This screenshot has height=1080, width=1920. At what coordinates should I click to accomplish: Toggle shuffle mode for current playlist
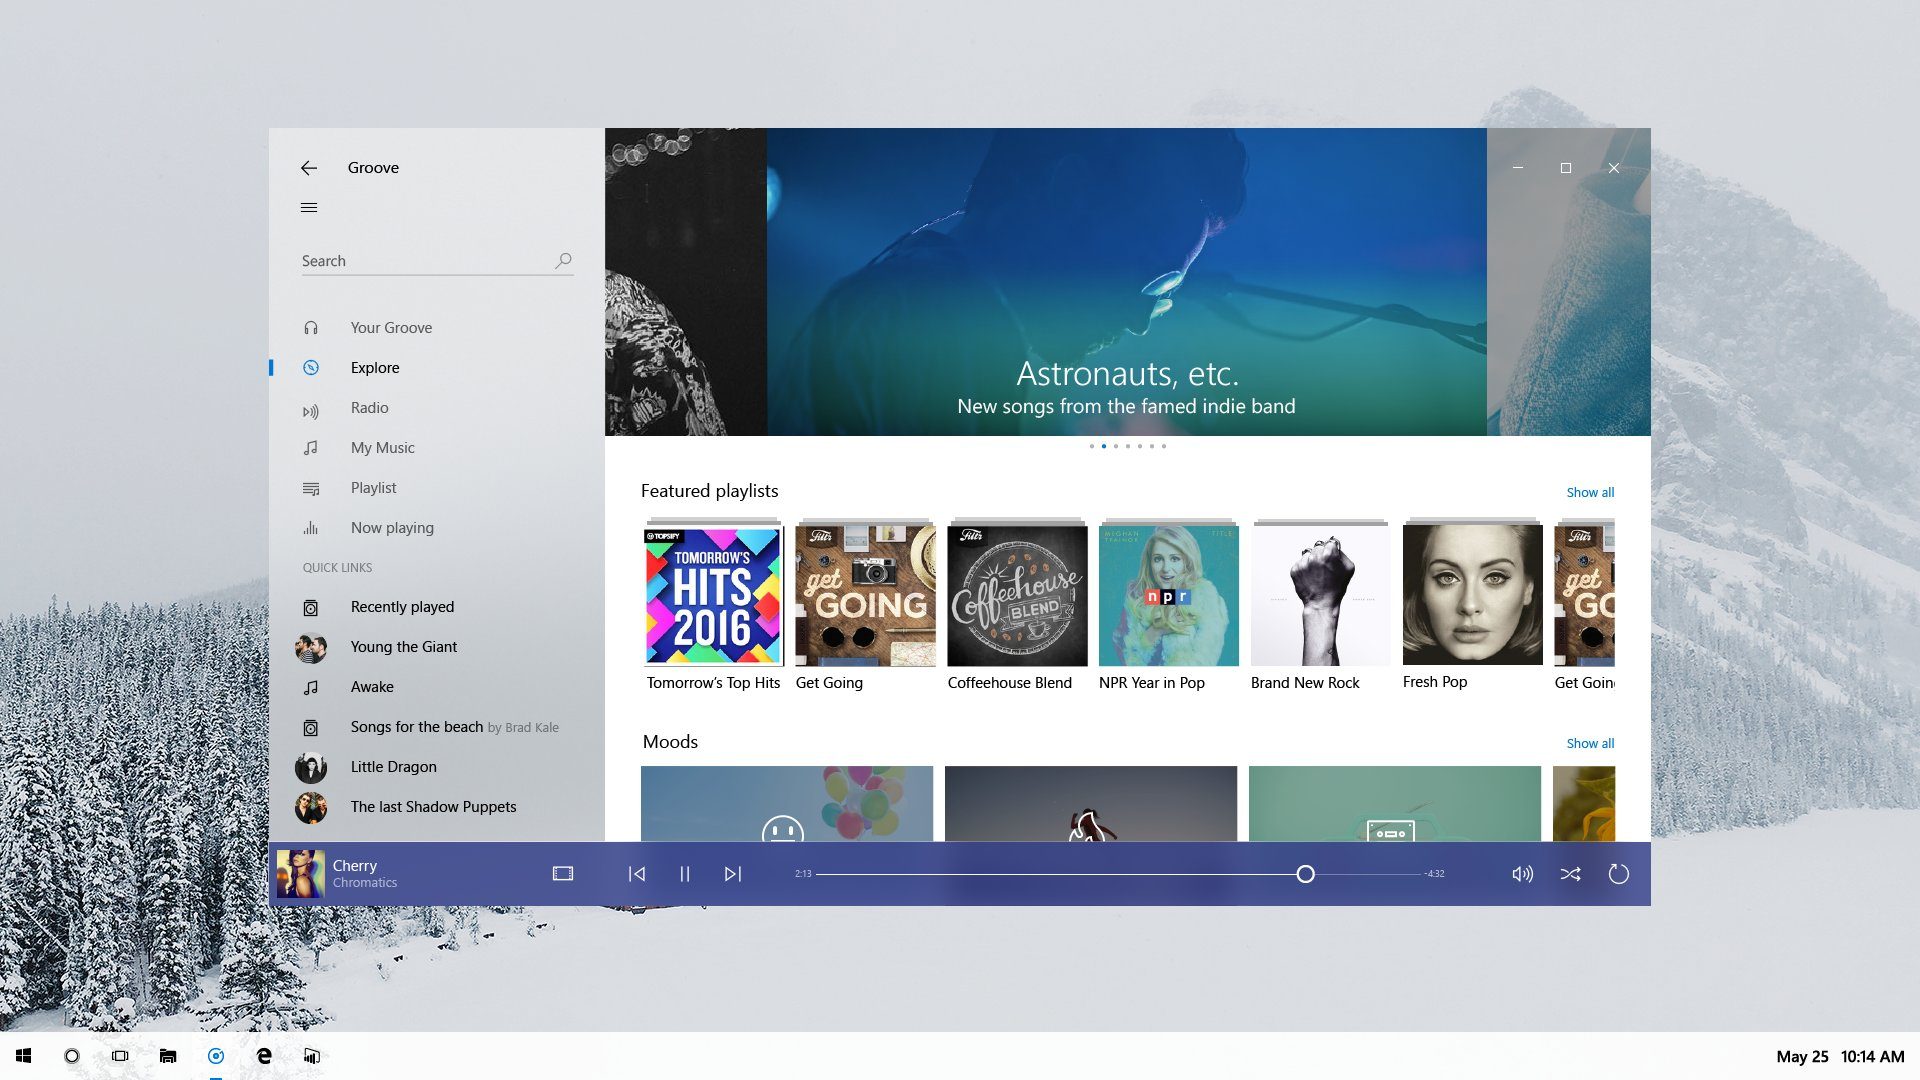point(1571,873)
